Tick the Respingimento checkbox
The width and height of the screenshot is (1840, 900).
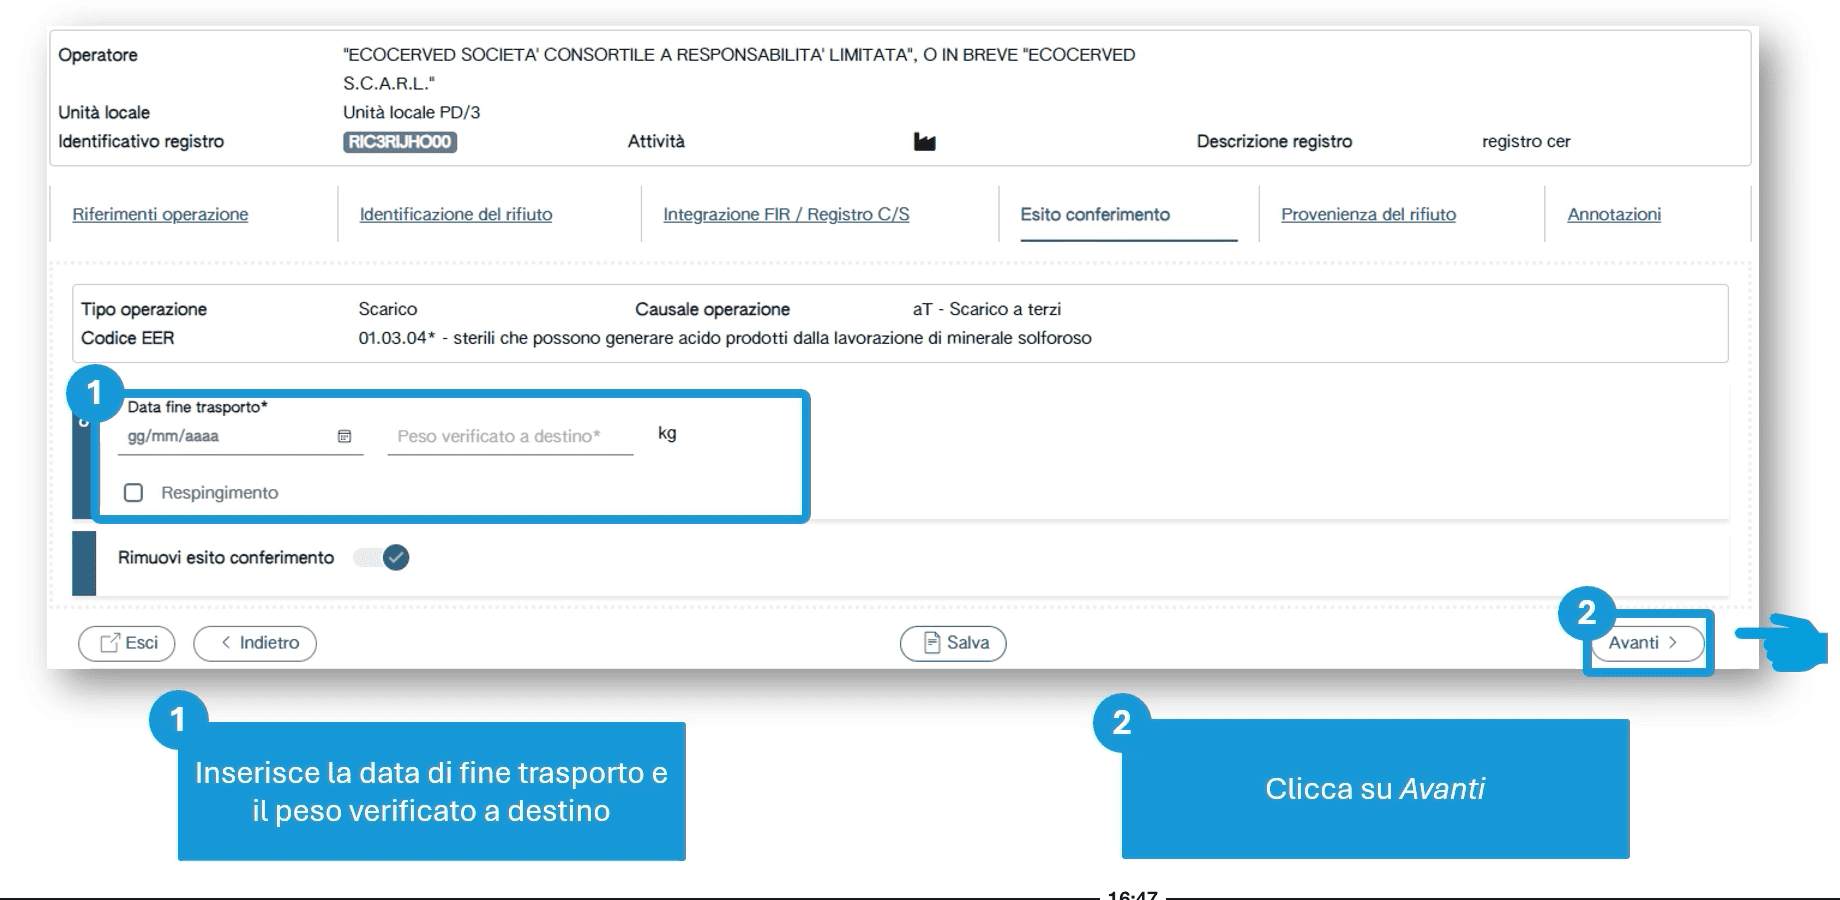tap(134, 493)
